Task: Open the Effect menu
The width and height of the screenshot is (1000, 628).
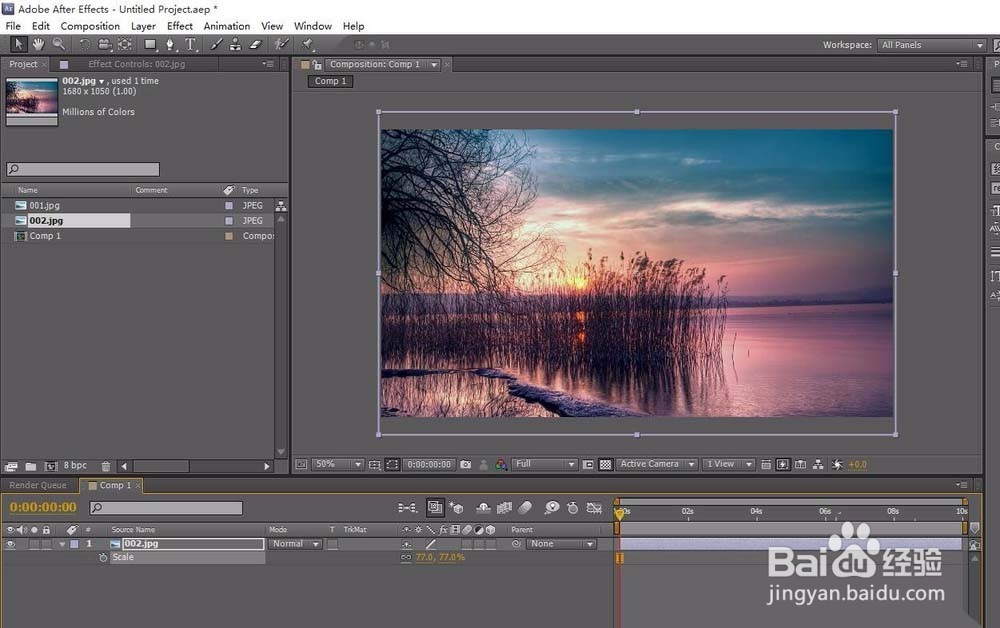Action: pyautogui.click(x=180, y=26)
